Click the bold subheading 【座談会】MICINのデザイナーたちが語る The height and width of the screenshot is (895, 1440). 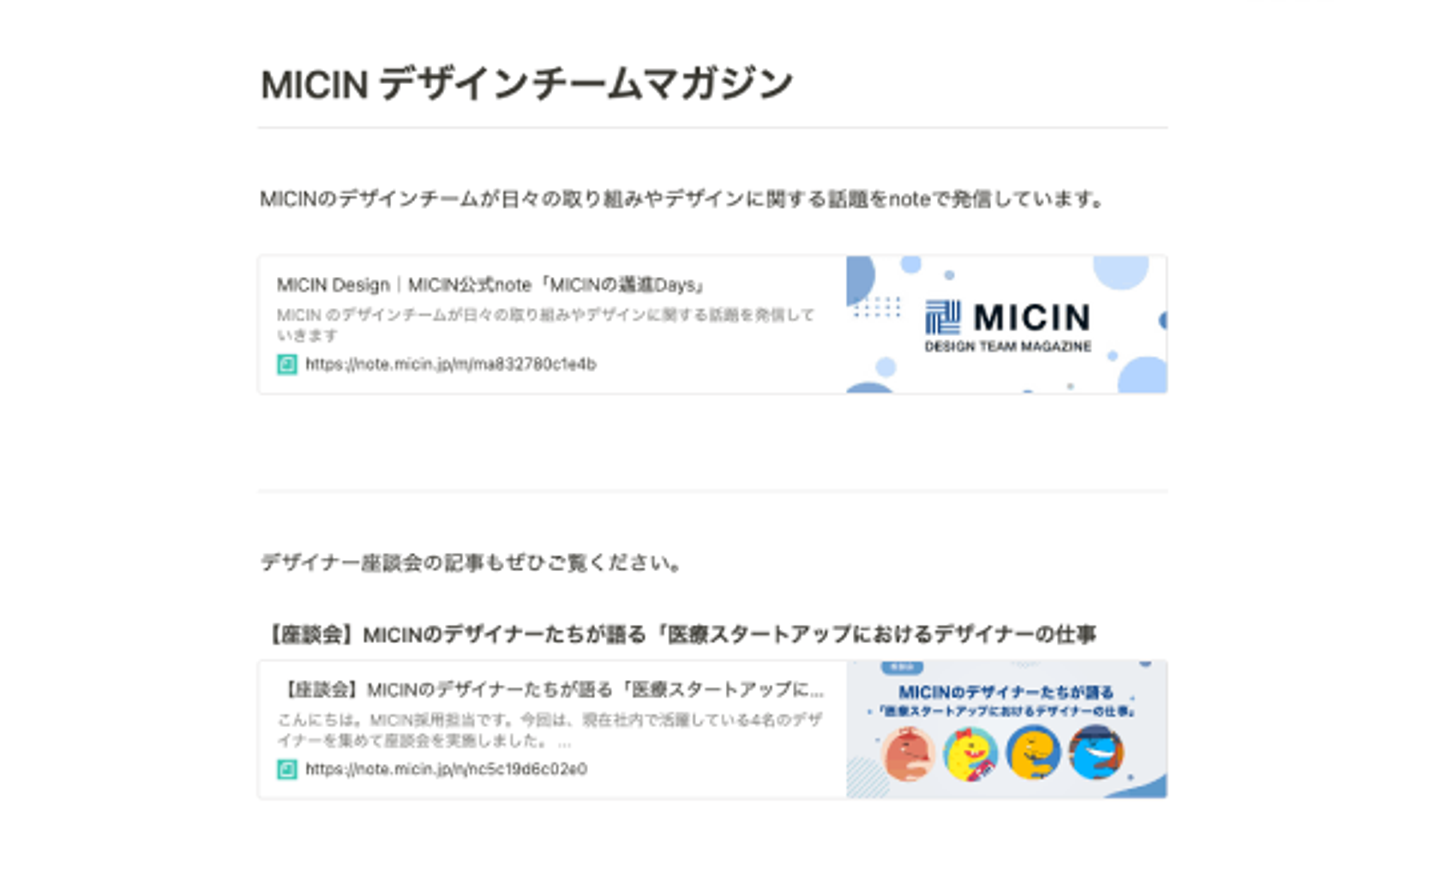pos(679,635)
